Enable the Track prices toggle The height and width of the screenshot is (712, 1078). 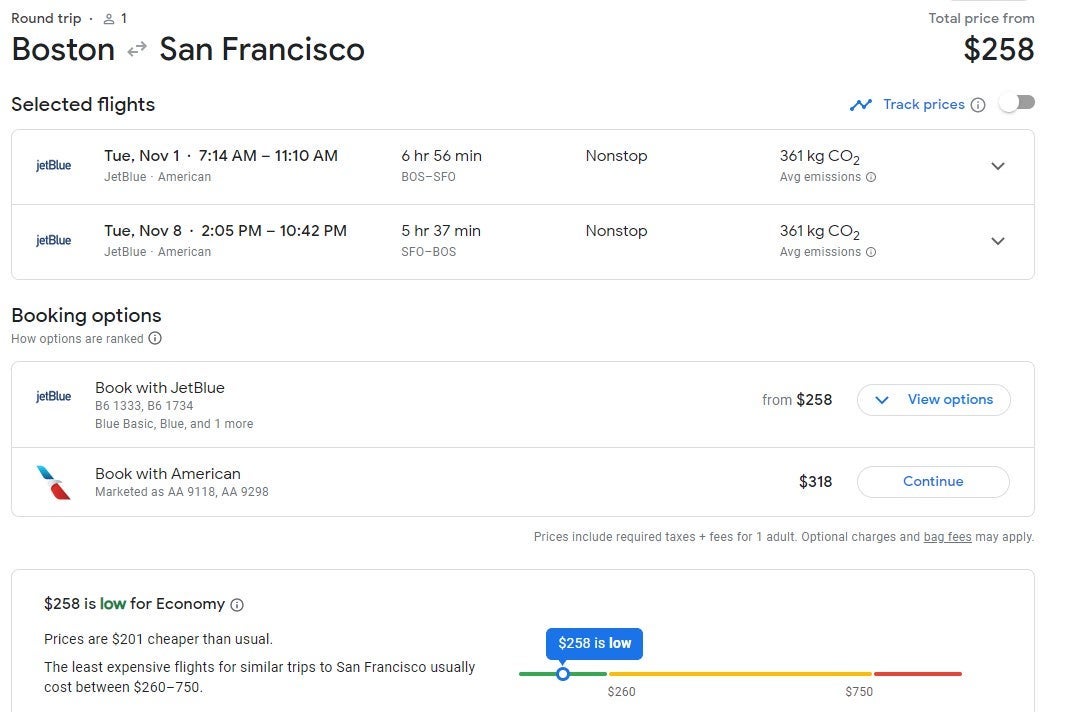pyautogui.click(x=1017, y=103)
